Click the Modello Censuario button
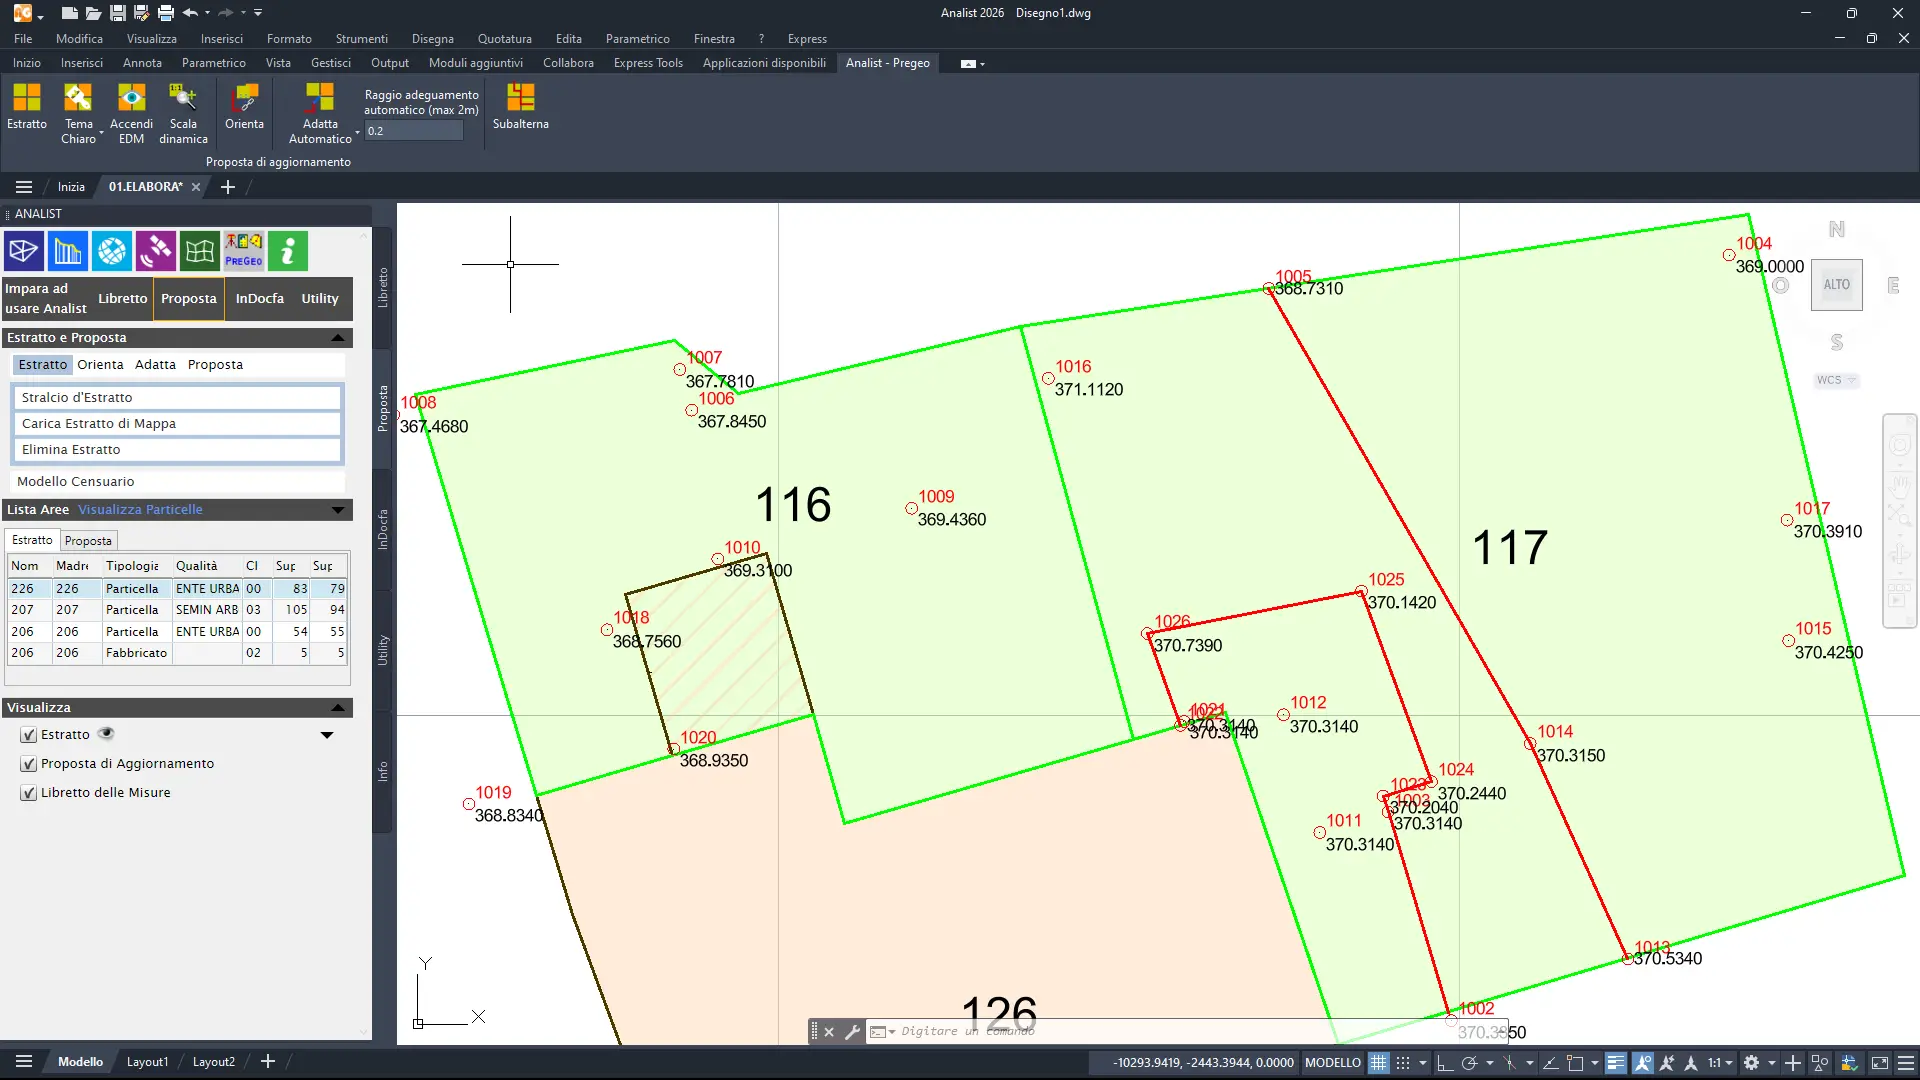1920x1080 pixels. [x=77, y=481]
